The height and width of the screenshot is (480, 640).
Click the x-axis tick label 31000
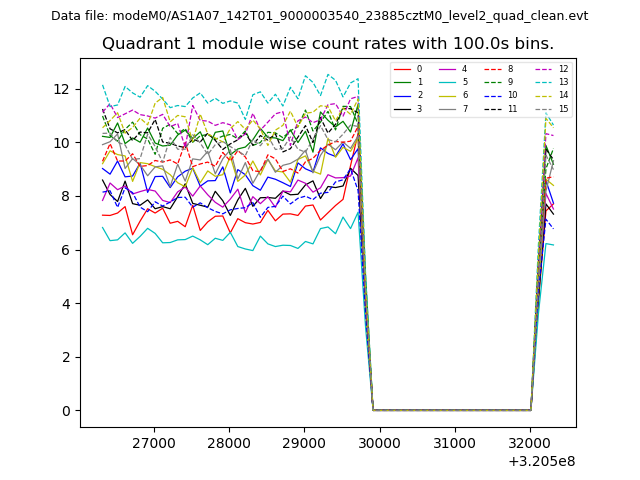point(455,442)
